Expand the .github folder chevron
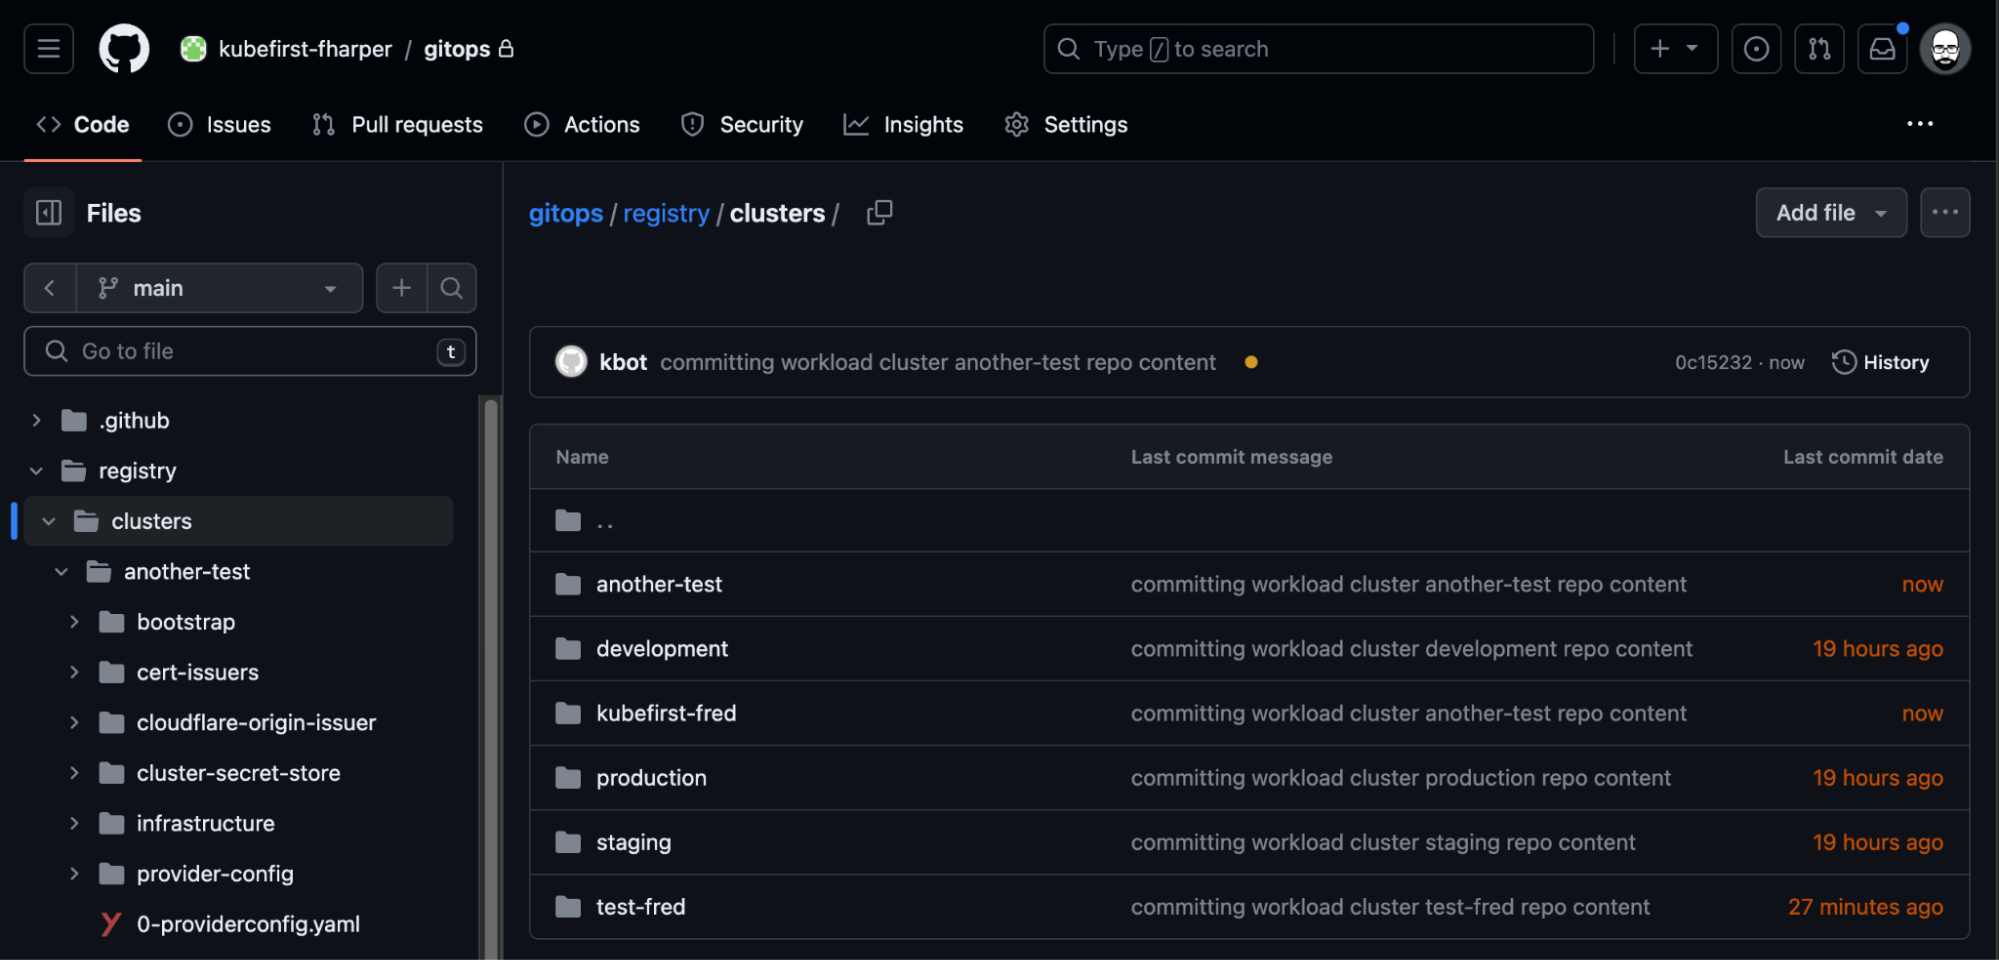1999x961 pixels. pyautogui.click(x=36, y=420)
